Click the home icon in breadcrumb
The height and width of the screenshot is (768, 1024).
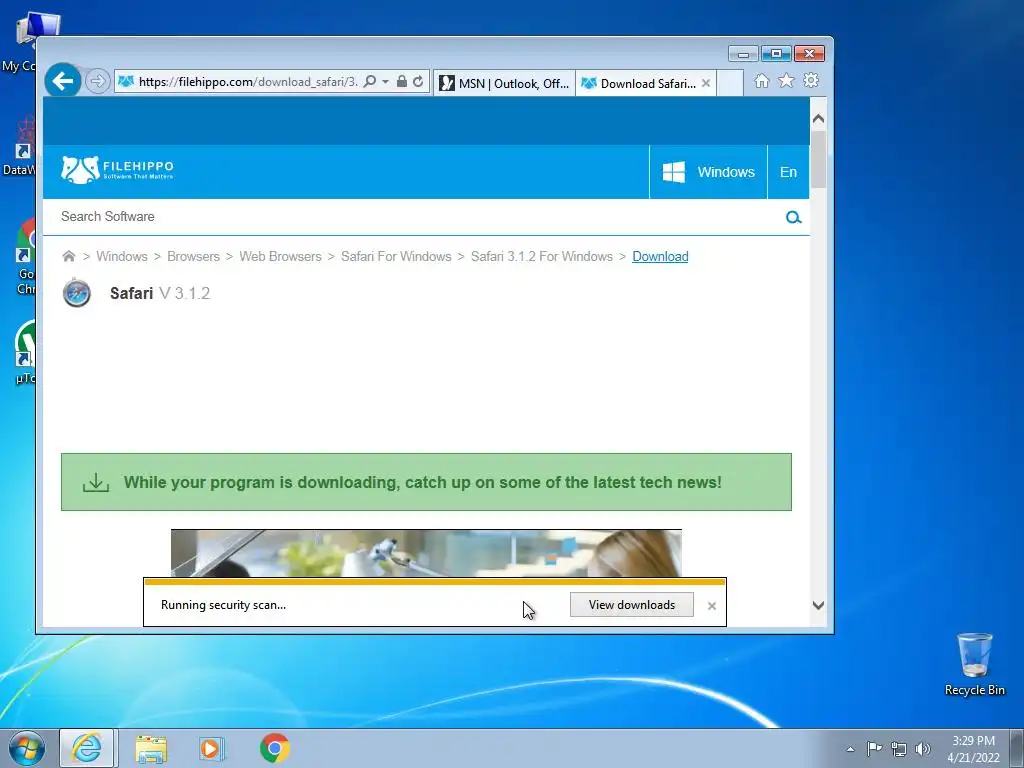point(69,256)
